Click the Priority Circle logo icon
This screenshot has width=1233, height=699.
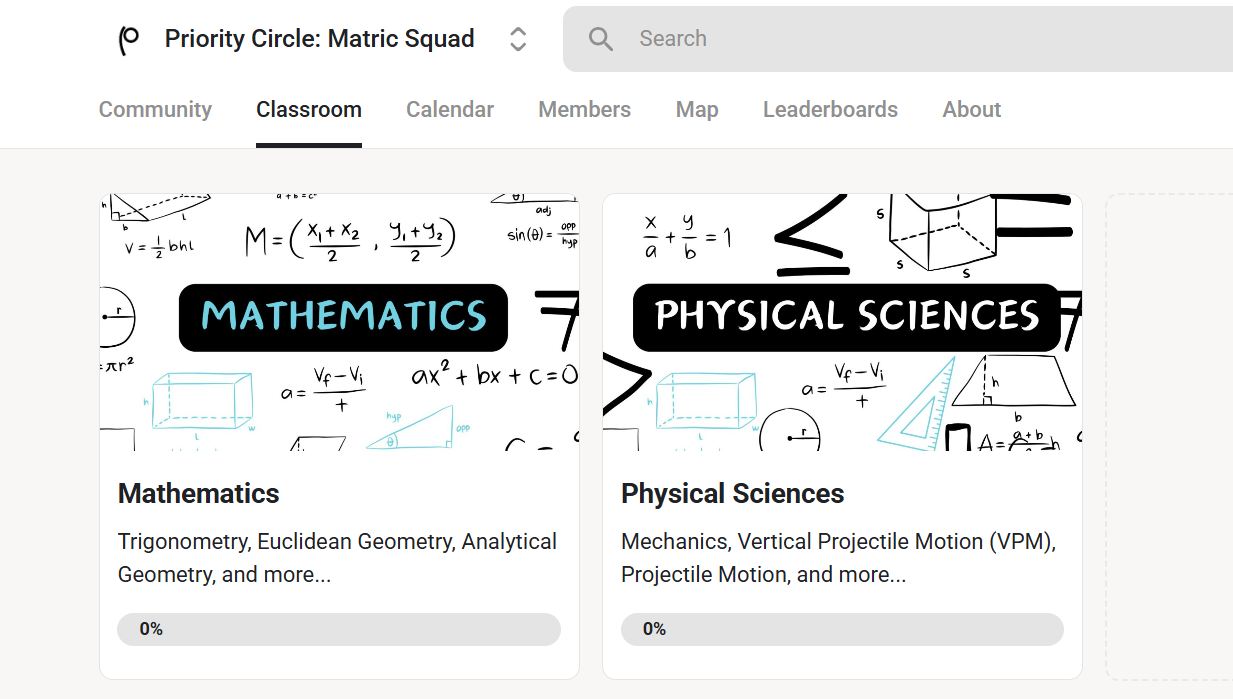tap(129, 40)
